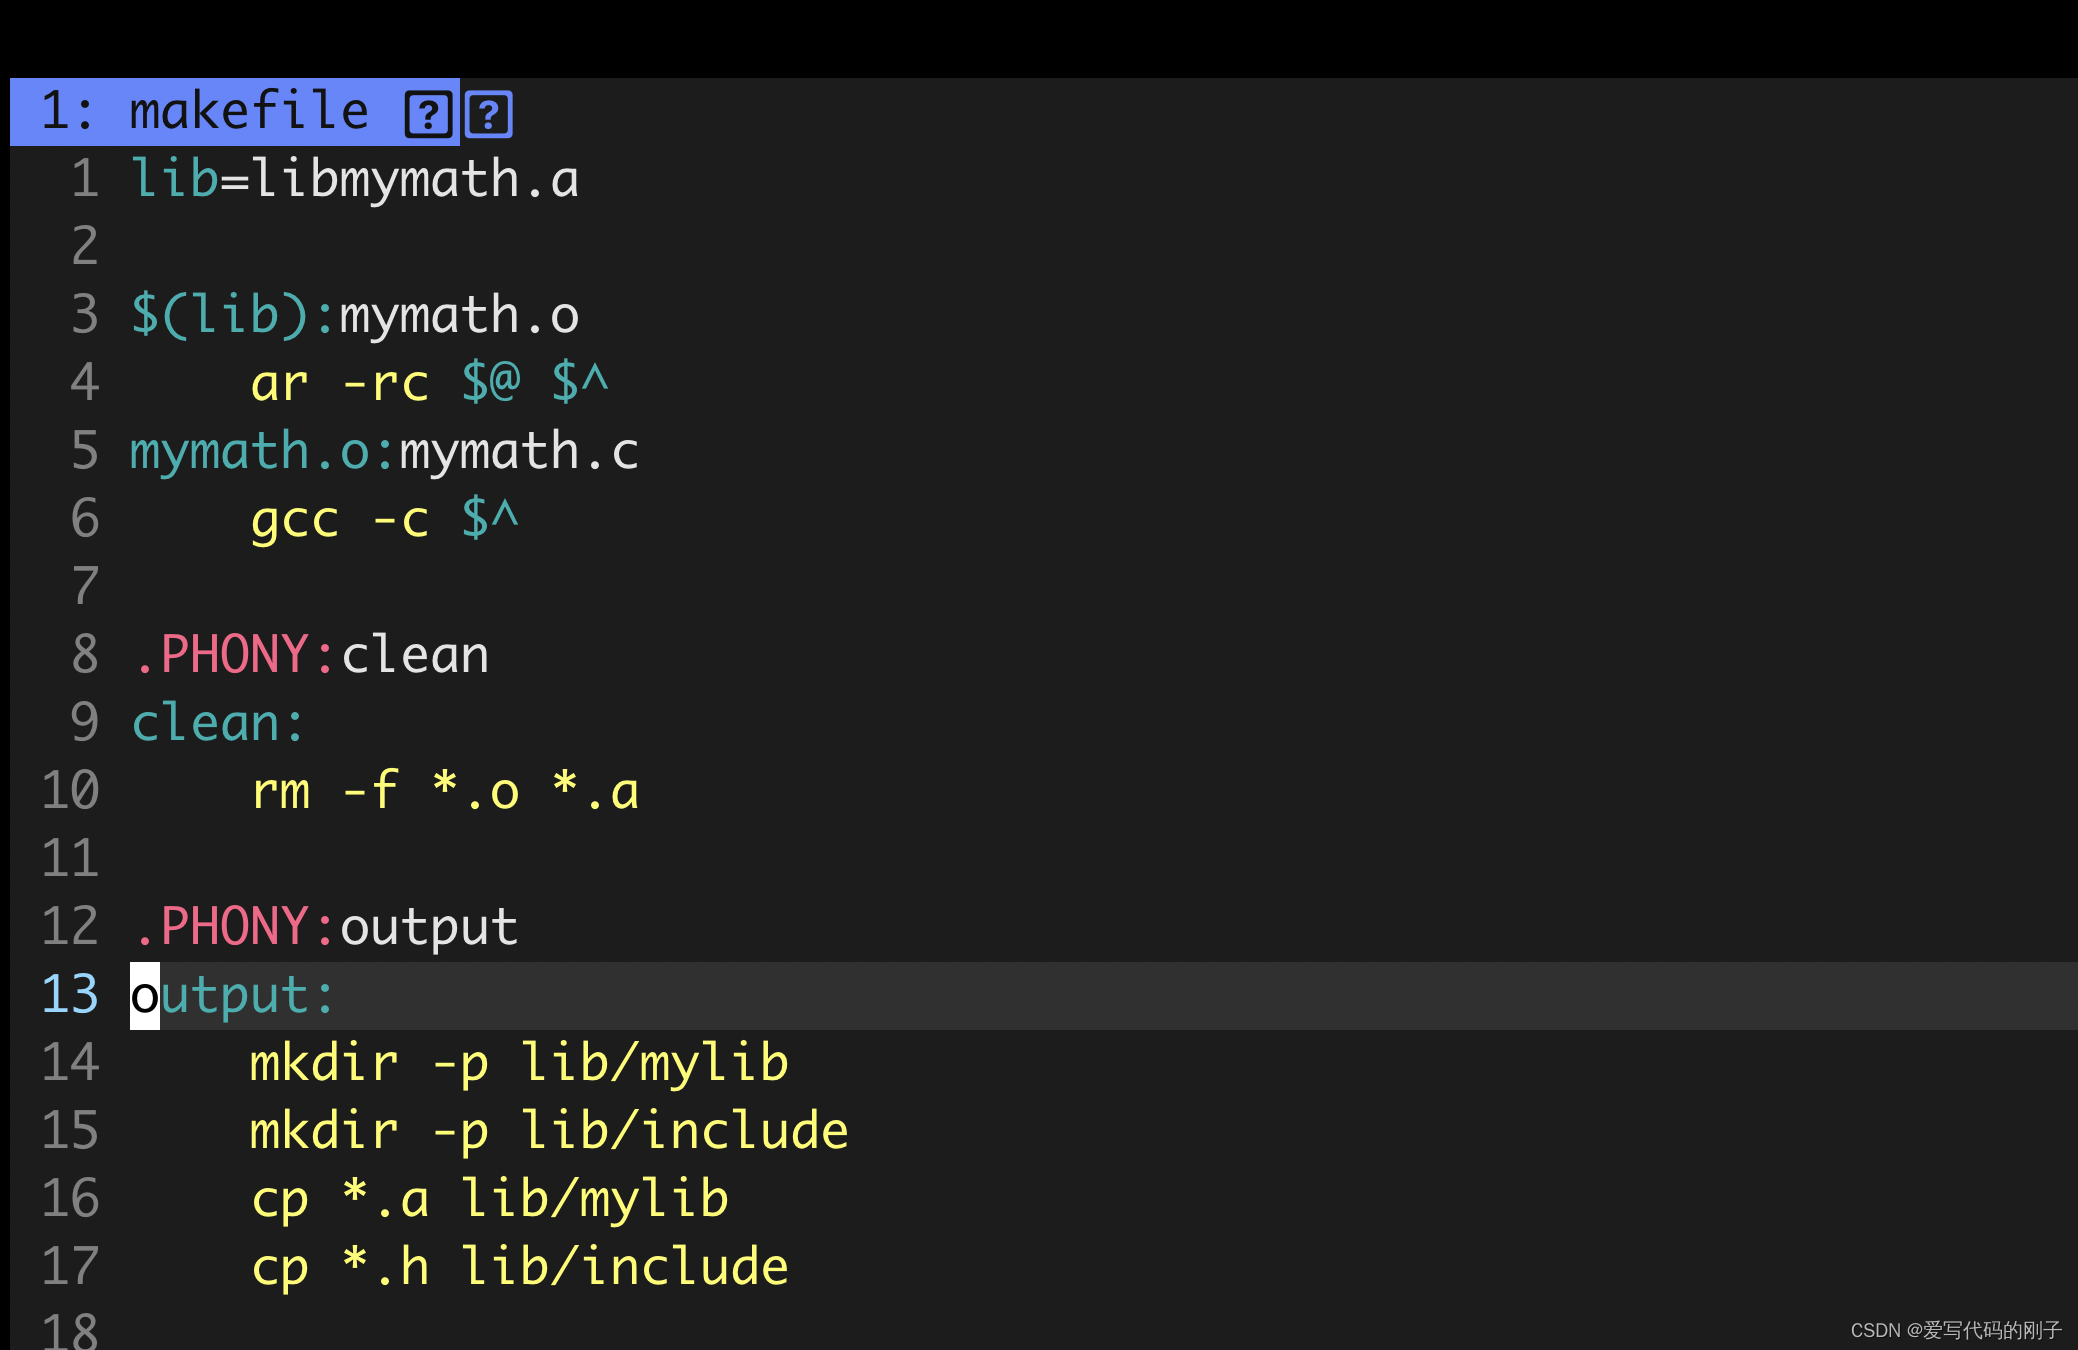Click the question-mark glyph right of the tab

coord(488,114)
